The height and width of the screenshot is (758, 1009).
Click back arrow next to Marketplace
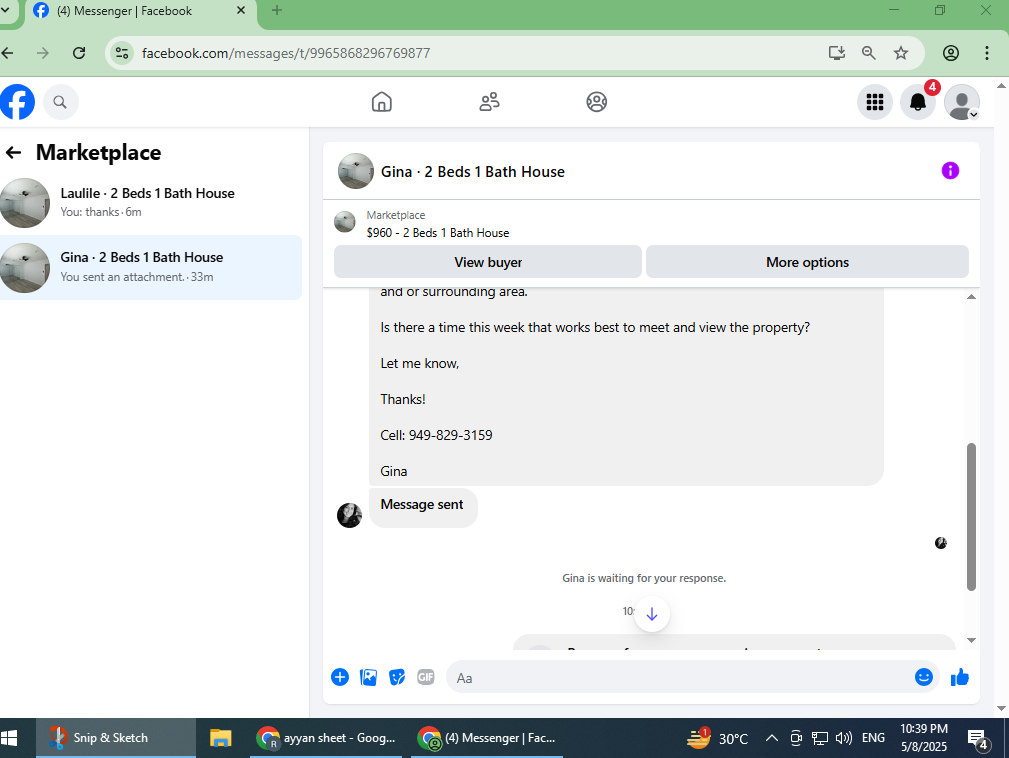tap(14, 153)
